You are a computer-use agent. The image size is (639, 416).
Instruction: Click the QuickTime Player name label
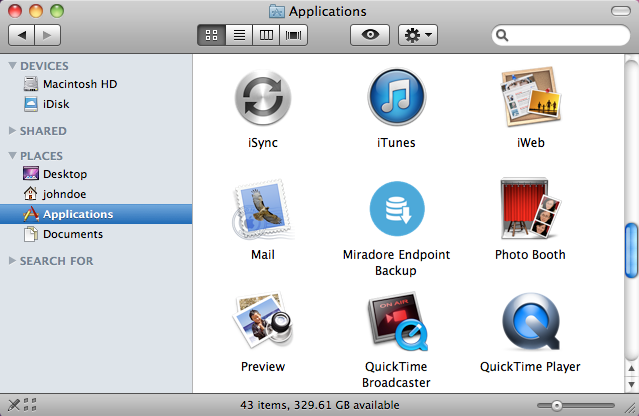pyautogui.click(x=530, y=367)
